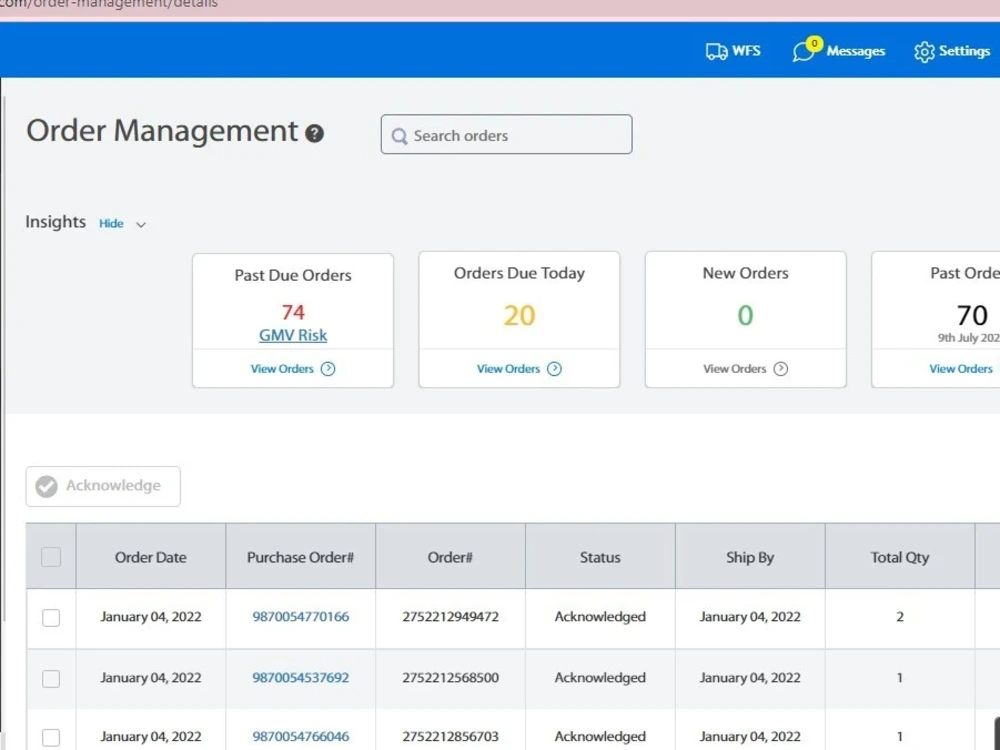The height and width of the screenshot is (750, 1000).
Task: Open purchase order 9870054766046
Action: tap(299, 736)
